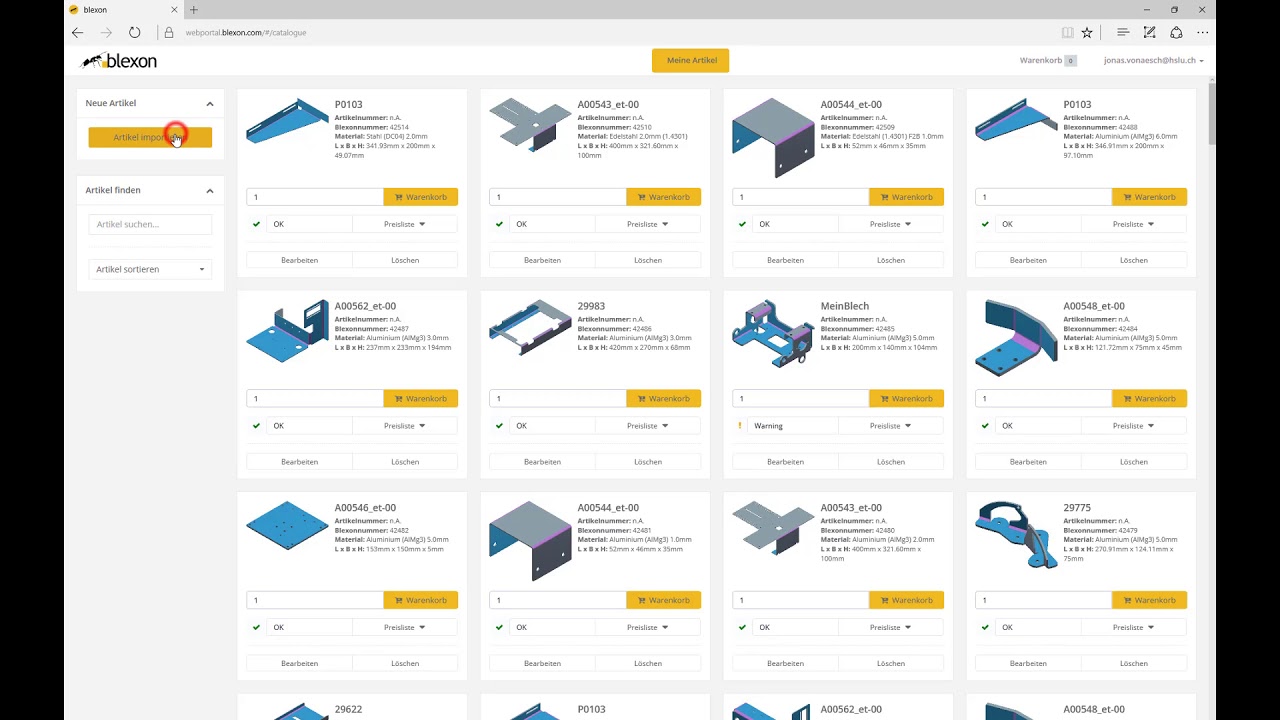Click the quantity field on the 29983 card
The height and width of the screenshot is (720, 1280).
[557, 399]
